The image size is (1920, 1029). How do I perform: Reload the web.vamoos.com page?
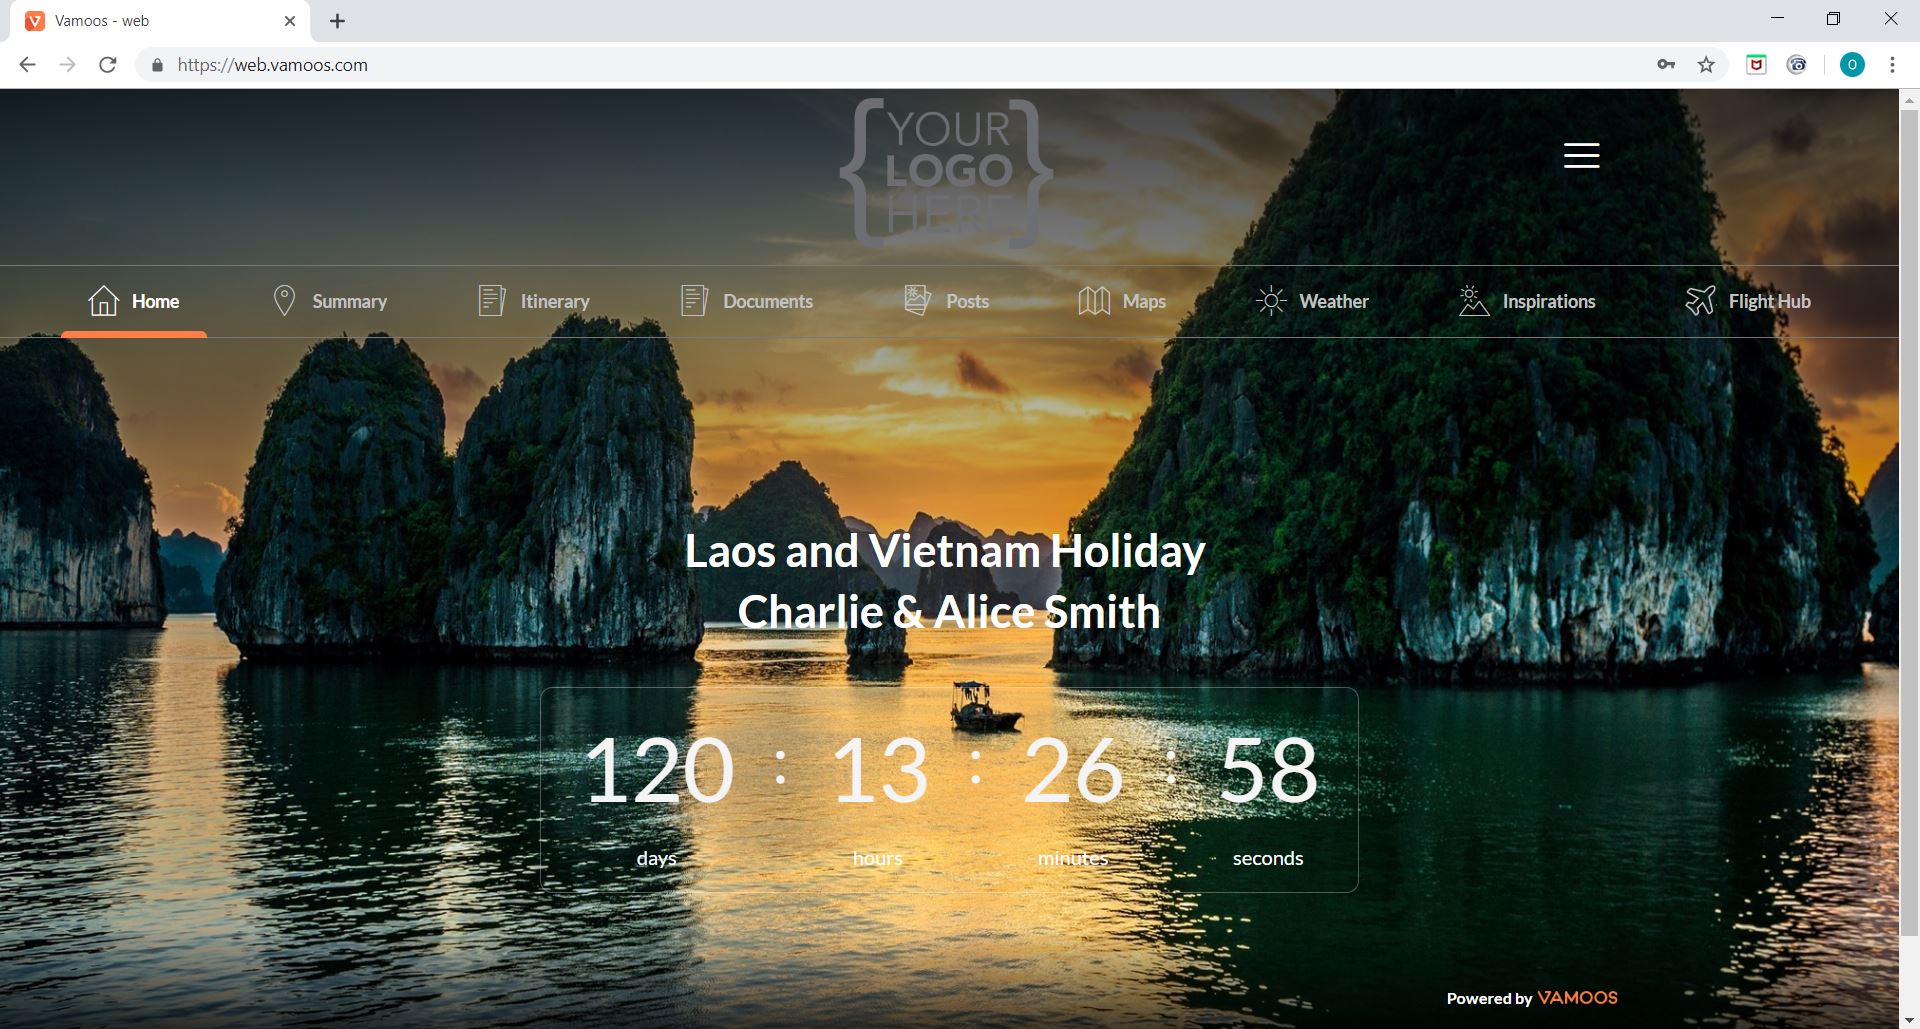(108, 65)
